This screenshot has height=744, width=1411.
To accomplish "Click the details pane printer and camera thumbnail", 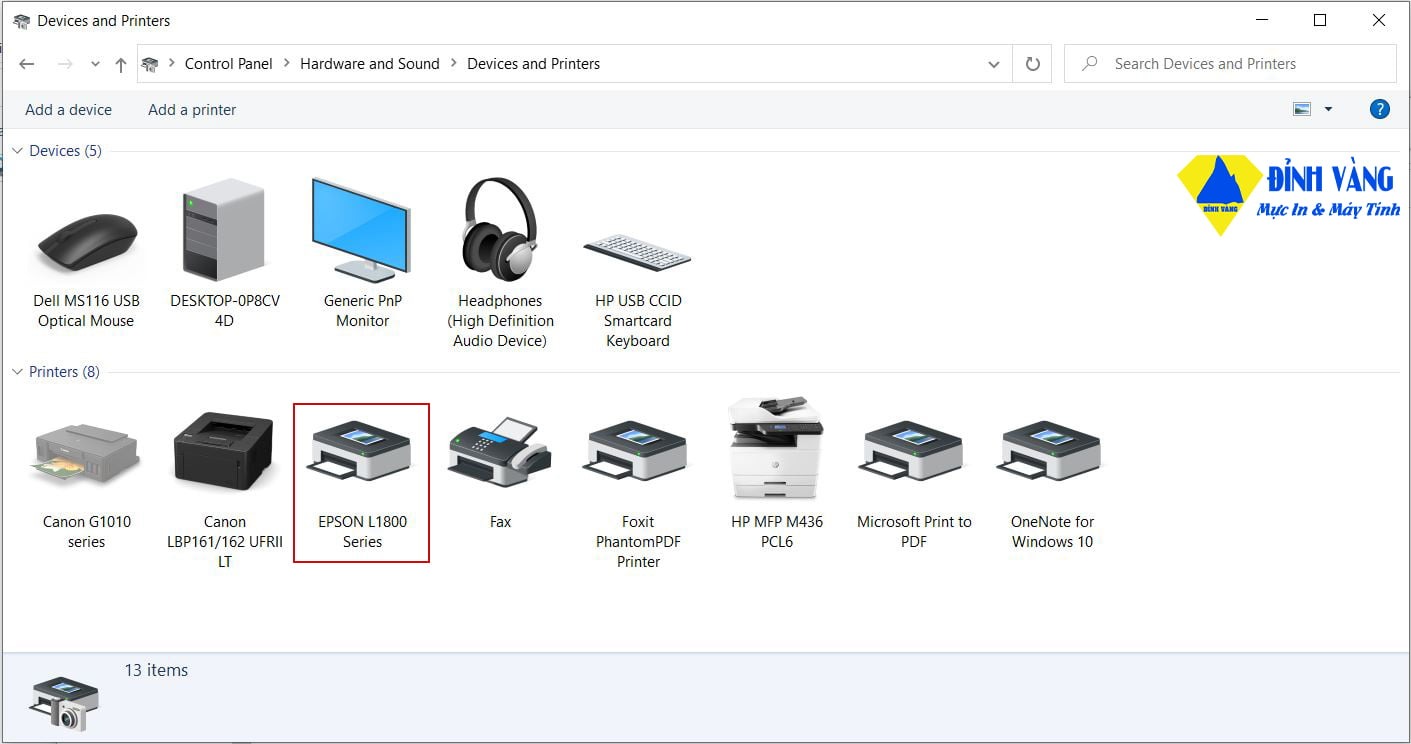I will tap(65, 703).
